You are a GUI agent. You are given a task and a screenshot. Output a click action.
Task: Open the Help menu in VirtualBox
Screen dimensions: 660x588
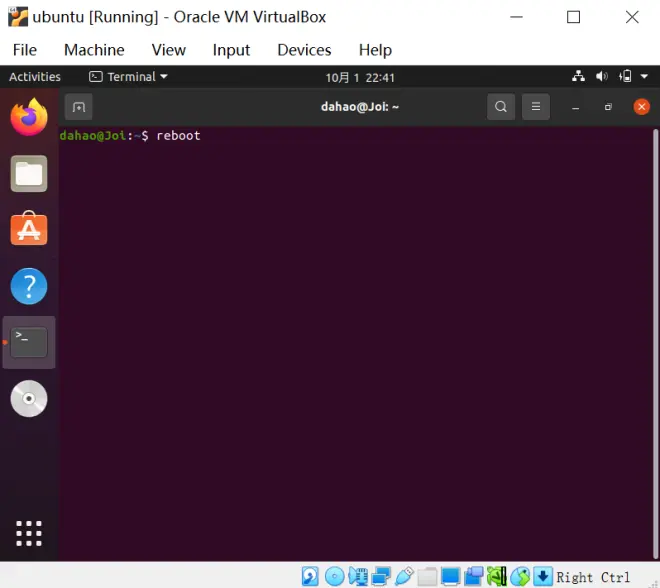tap(375, 50)
